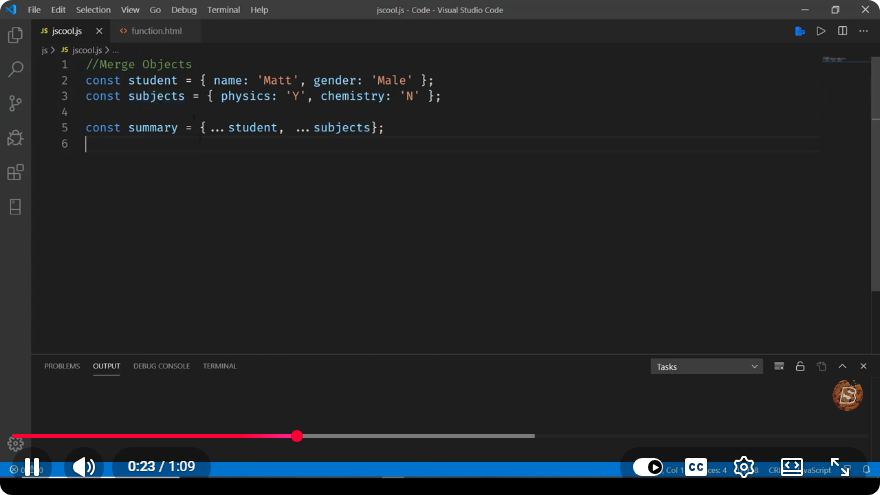Clear the output panel
This screenshot has height=495, width=880.
tap(778, 366)
